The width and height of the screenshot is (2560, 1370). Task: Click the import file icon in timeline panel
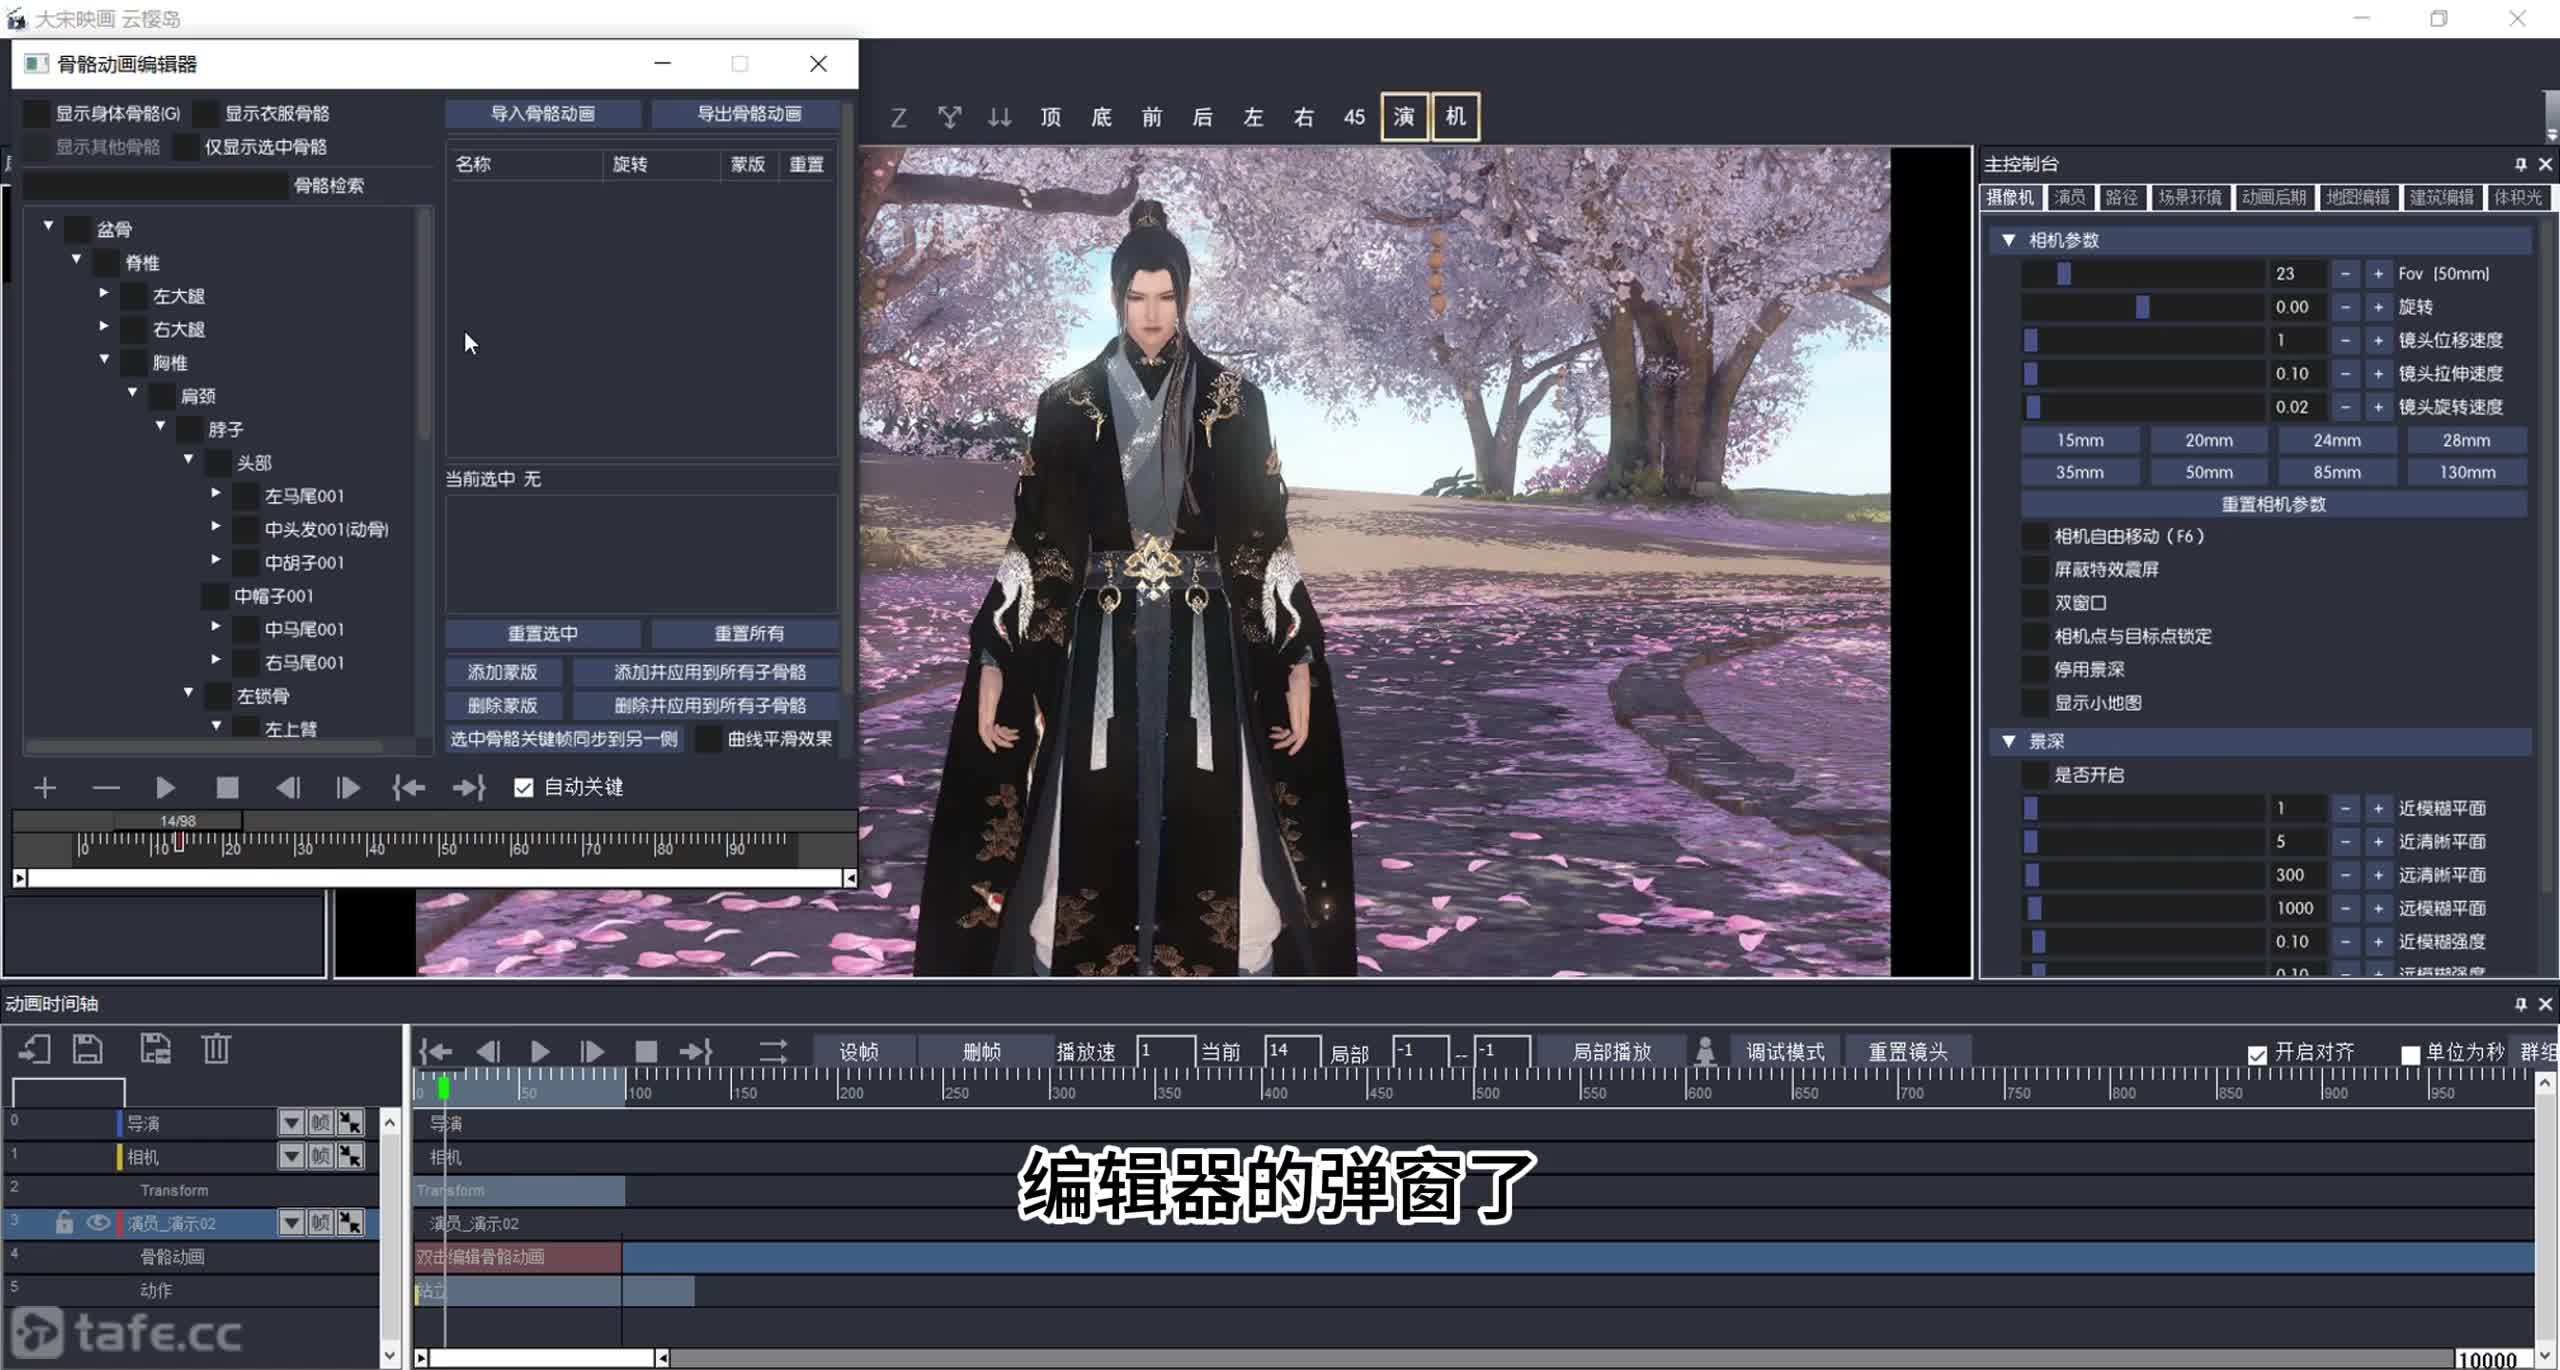coord(34,1049)
